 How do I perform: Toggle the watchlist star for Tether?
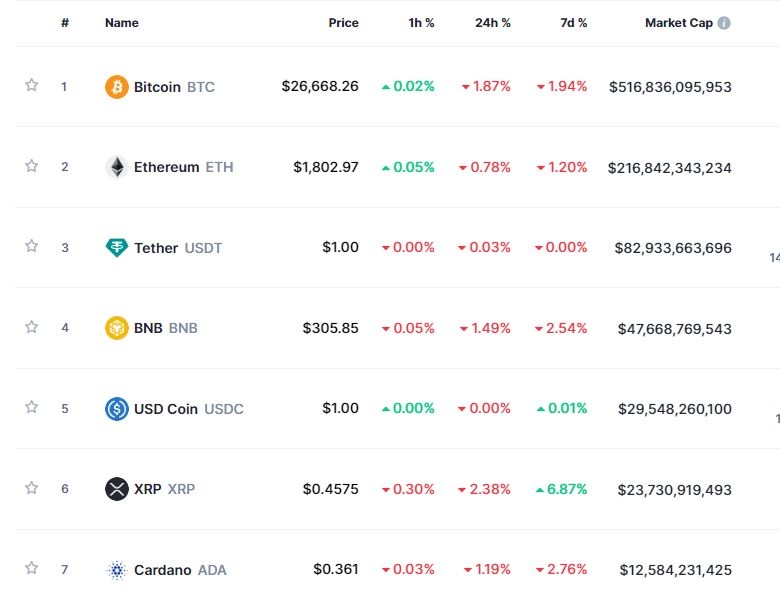click(x=31, y=246)
